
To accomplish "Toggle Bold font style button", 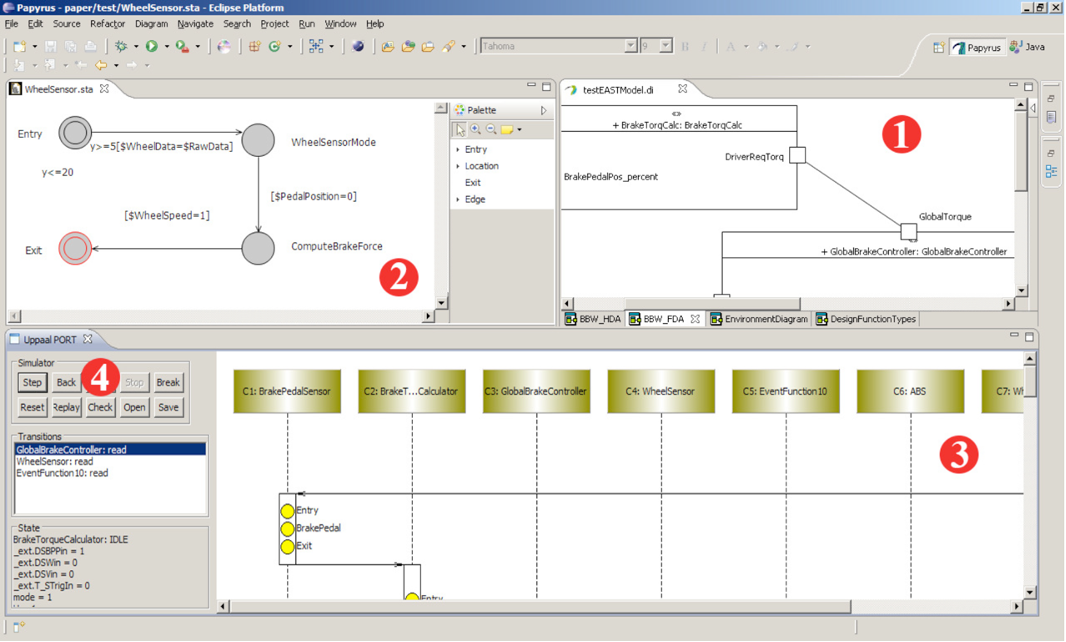I will point(685,46).
